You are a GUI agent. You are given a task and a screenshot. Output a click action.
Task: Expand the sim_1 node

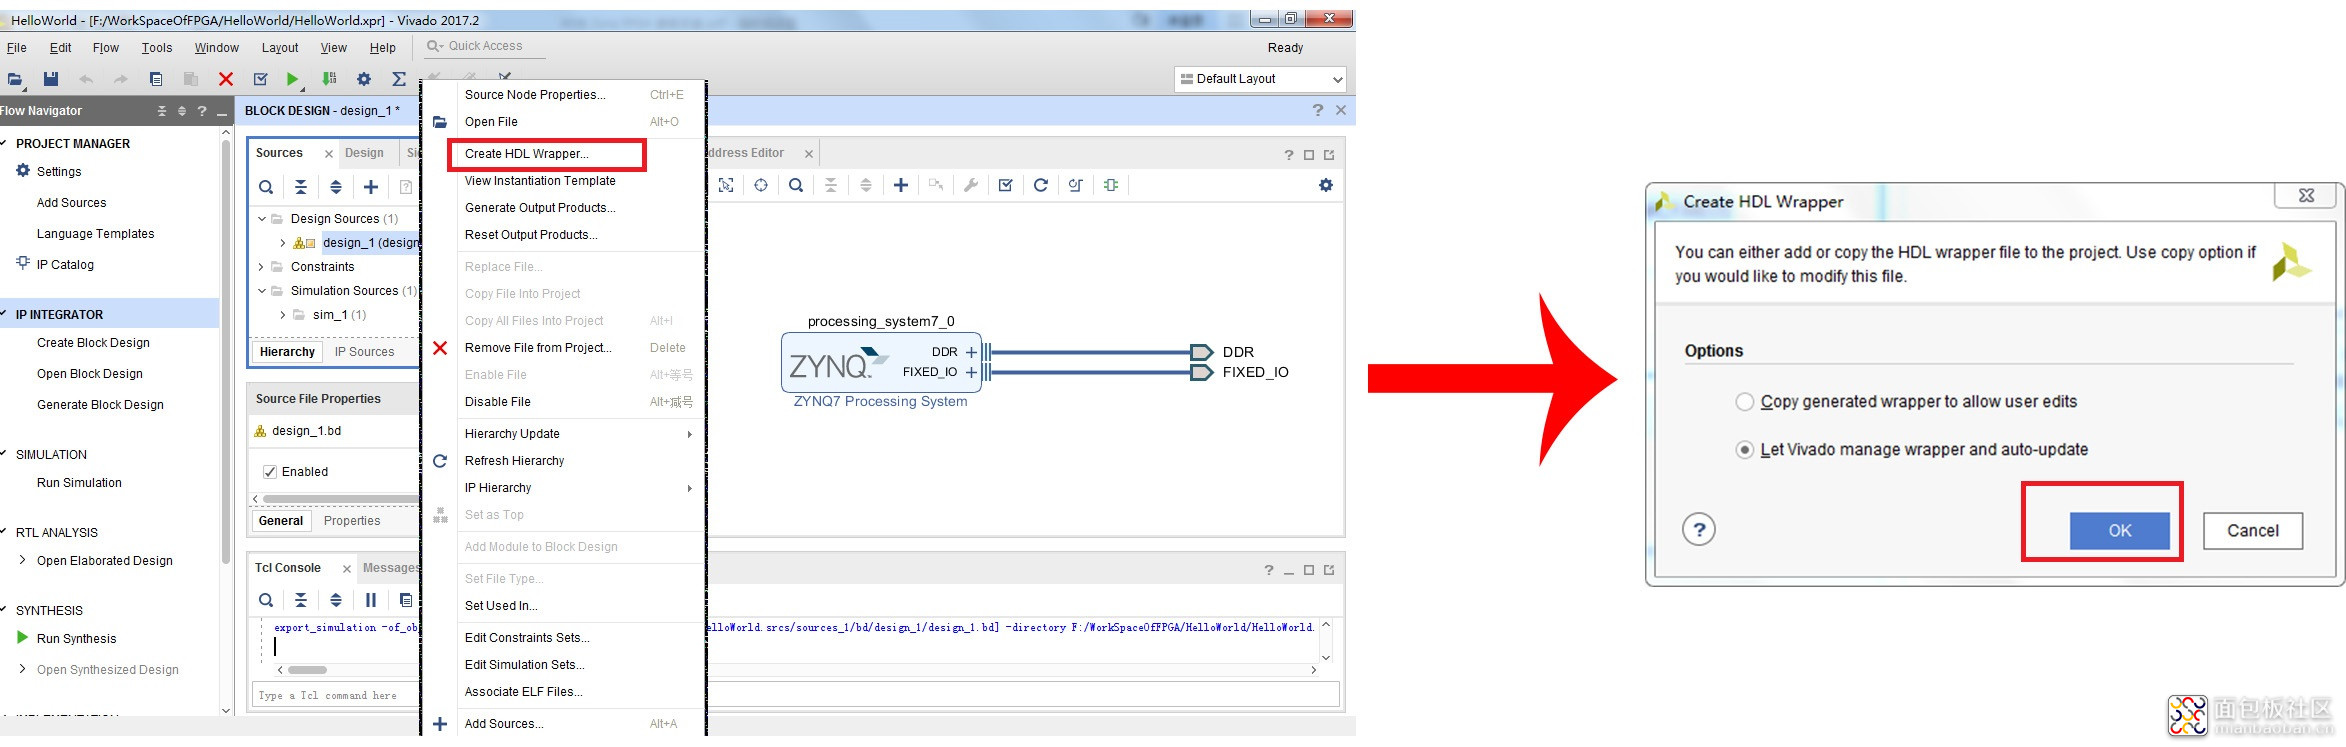tap(283, 315)
